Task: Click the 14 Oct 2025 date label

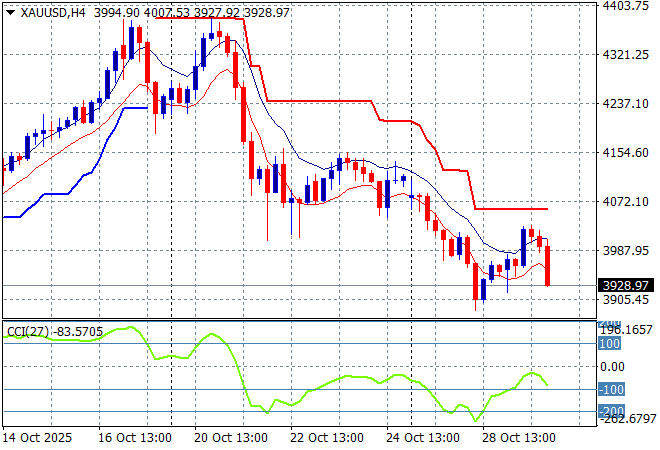Action: [39, 437]
